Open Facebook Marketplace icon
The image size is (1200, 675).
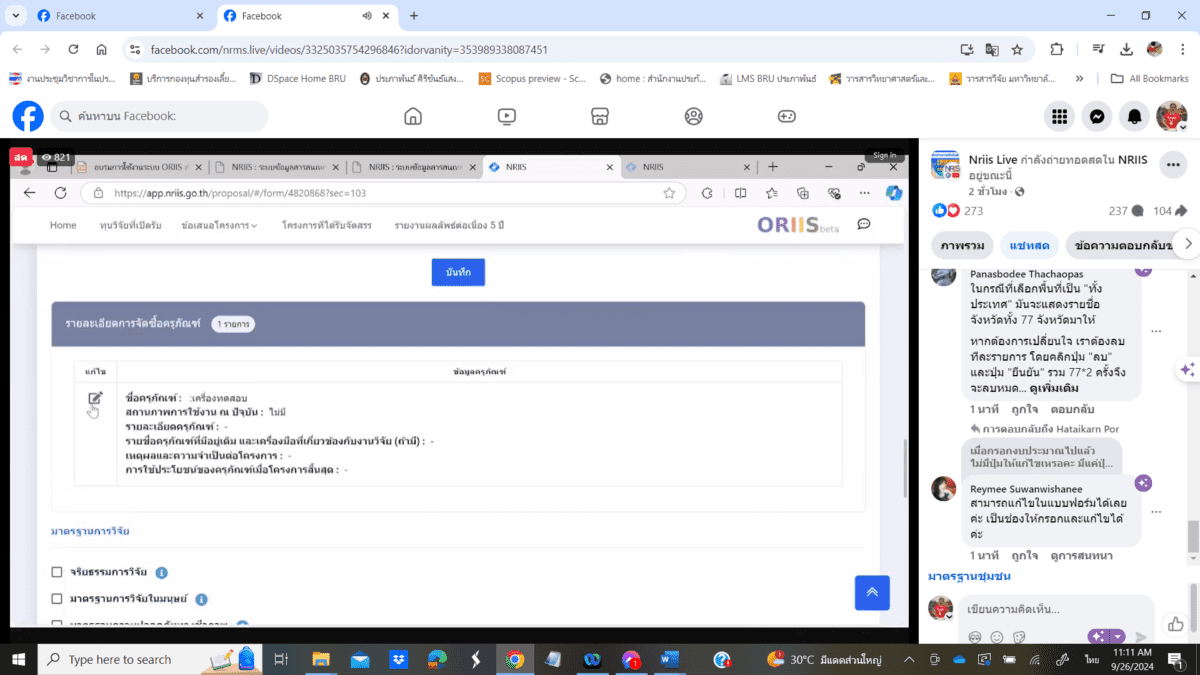tap(600, 116)
